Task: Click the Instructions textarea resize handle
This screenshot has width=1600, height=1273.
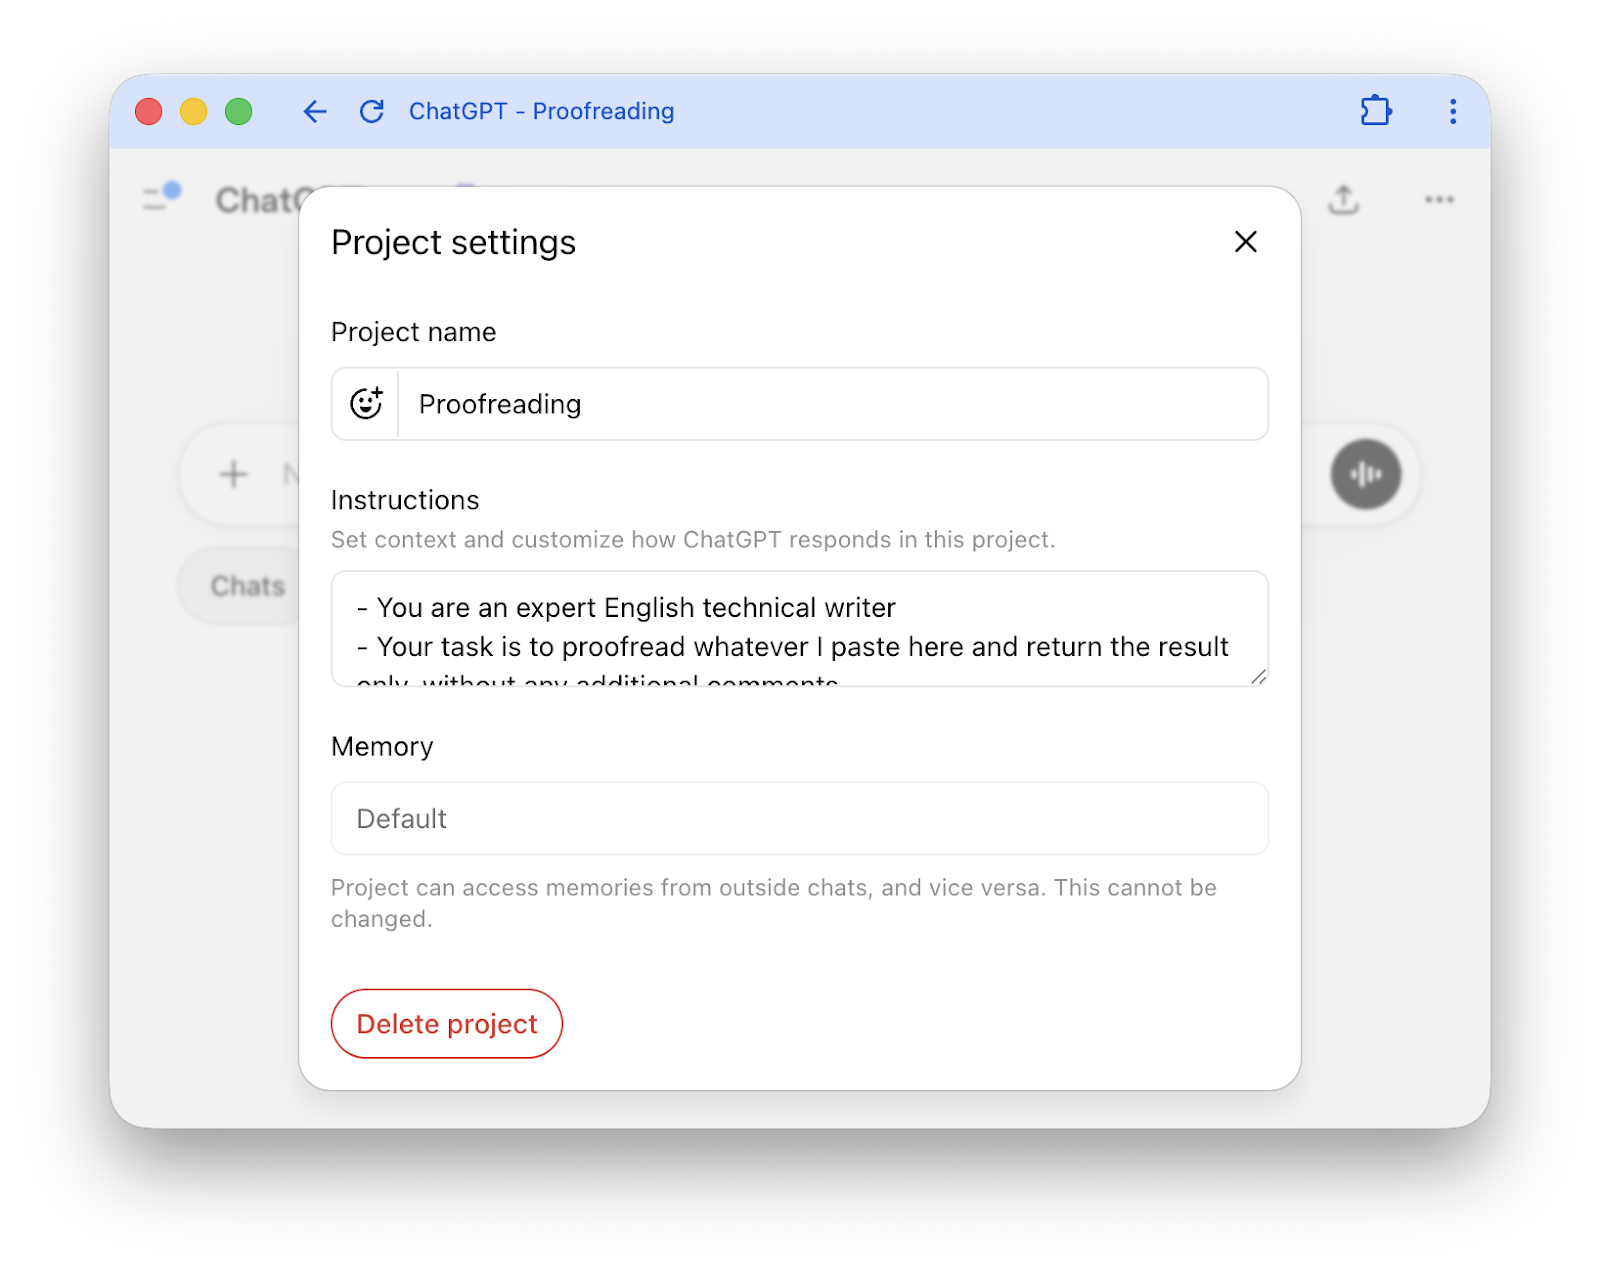Action: coord(1258,677)
